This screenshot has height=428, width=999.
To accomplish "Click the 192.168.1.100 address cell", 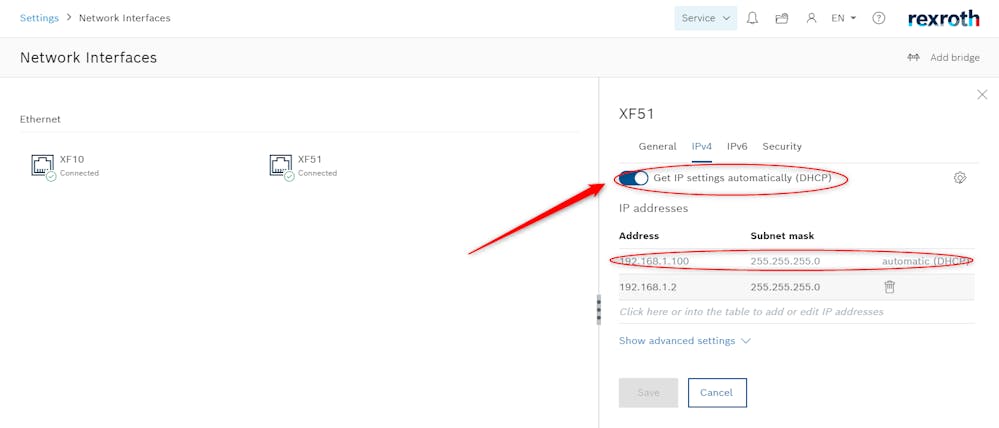I will point(654,261).
